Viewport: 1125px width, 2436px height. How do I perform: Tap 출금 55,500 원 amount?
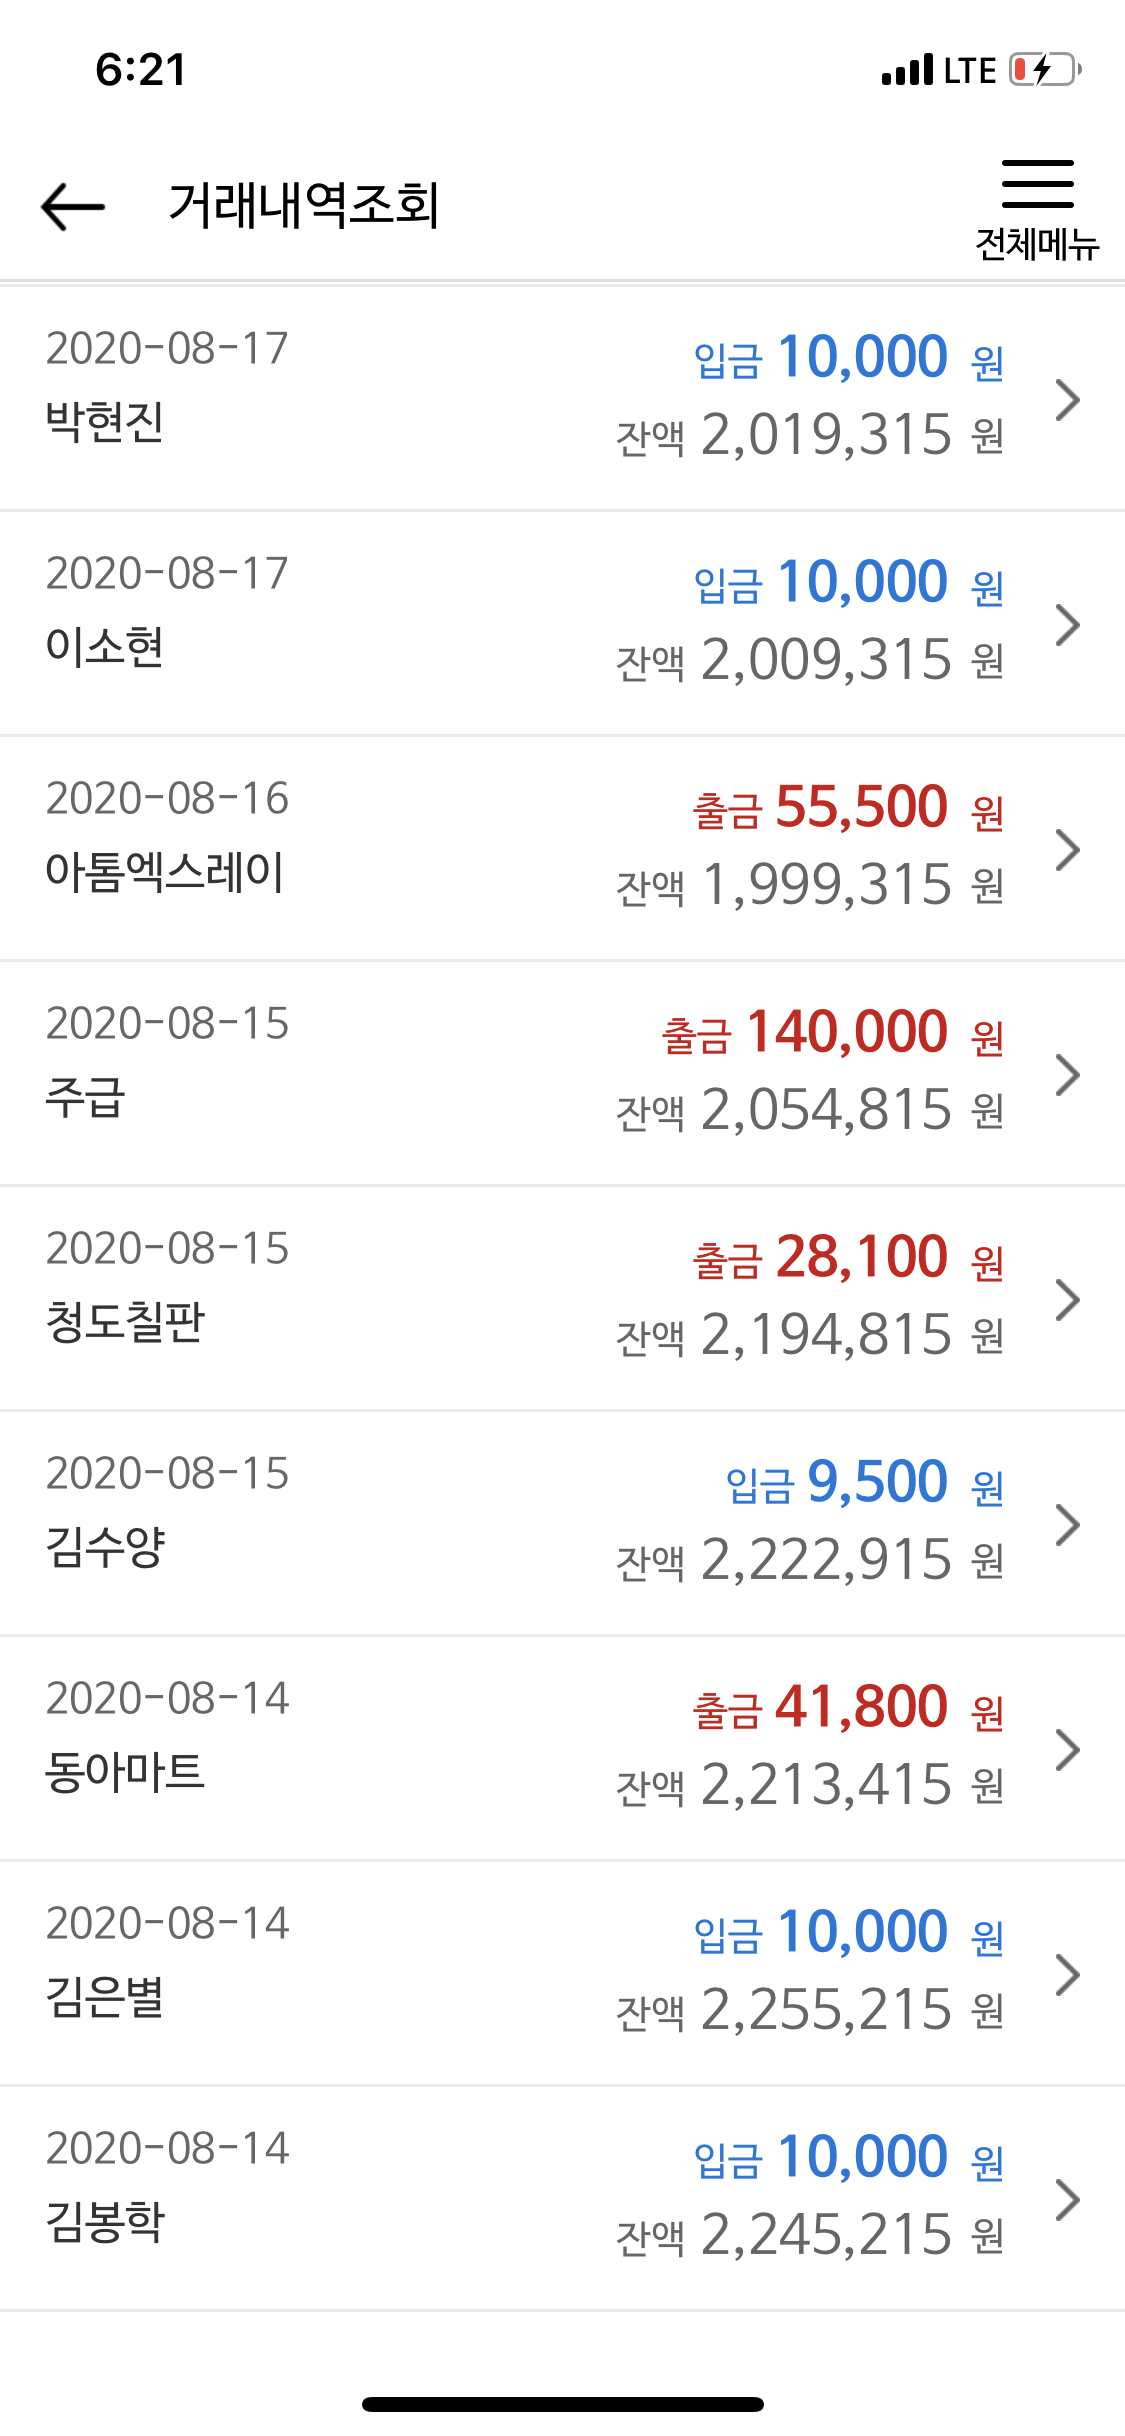(848, 807)
